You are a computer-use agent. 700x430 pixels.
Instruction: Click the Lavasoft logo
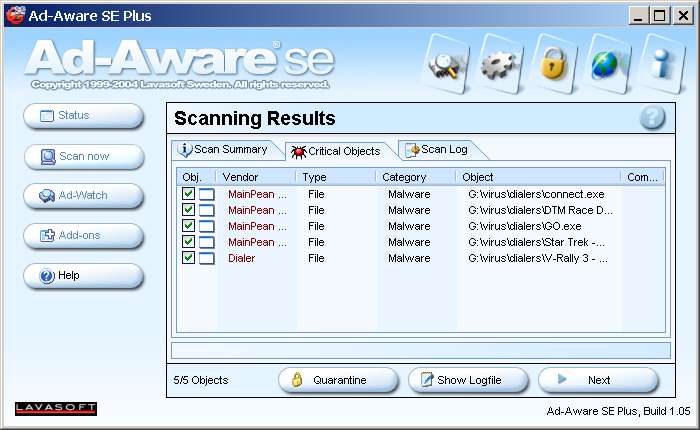point(56,408)
